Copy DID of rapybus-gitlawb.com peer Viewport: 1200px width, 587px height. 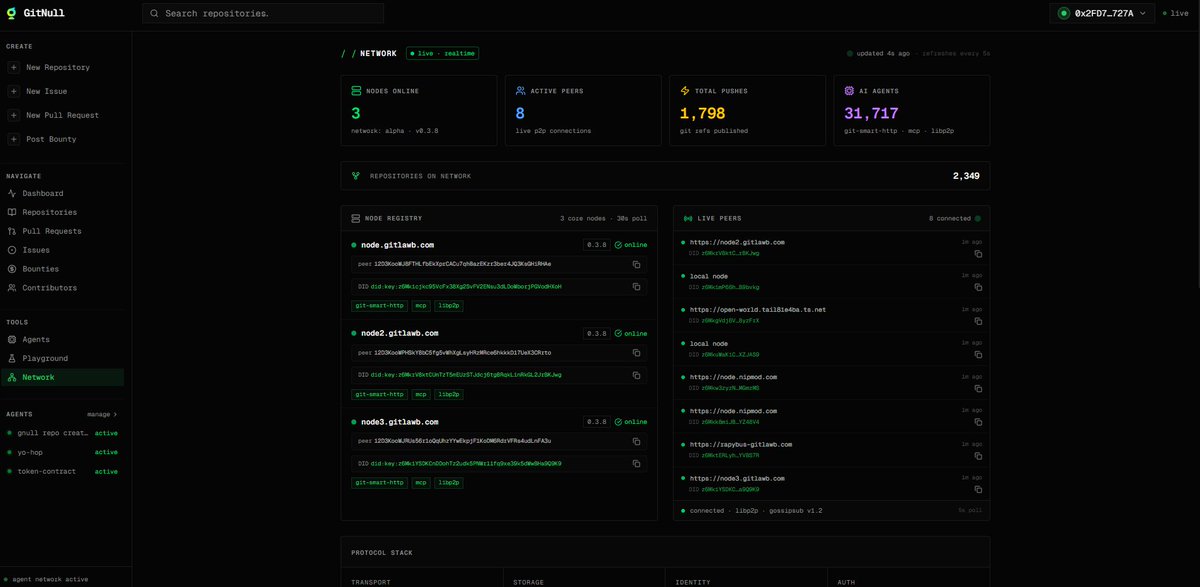978,456
